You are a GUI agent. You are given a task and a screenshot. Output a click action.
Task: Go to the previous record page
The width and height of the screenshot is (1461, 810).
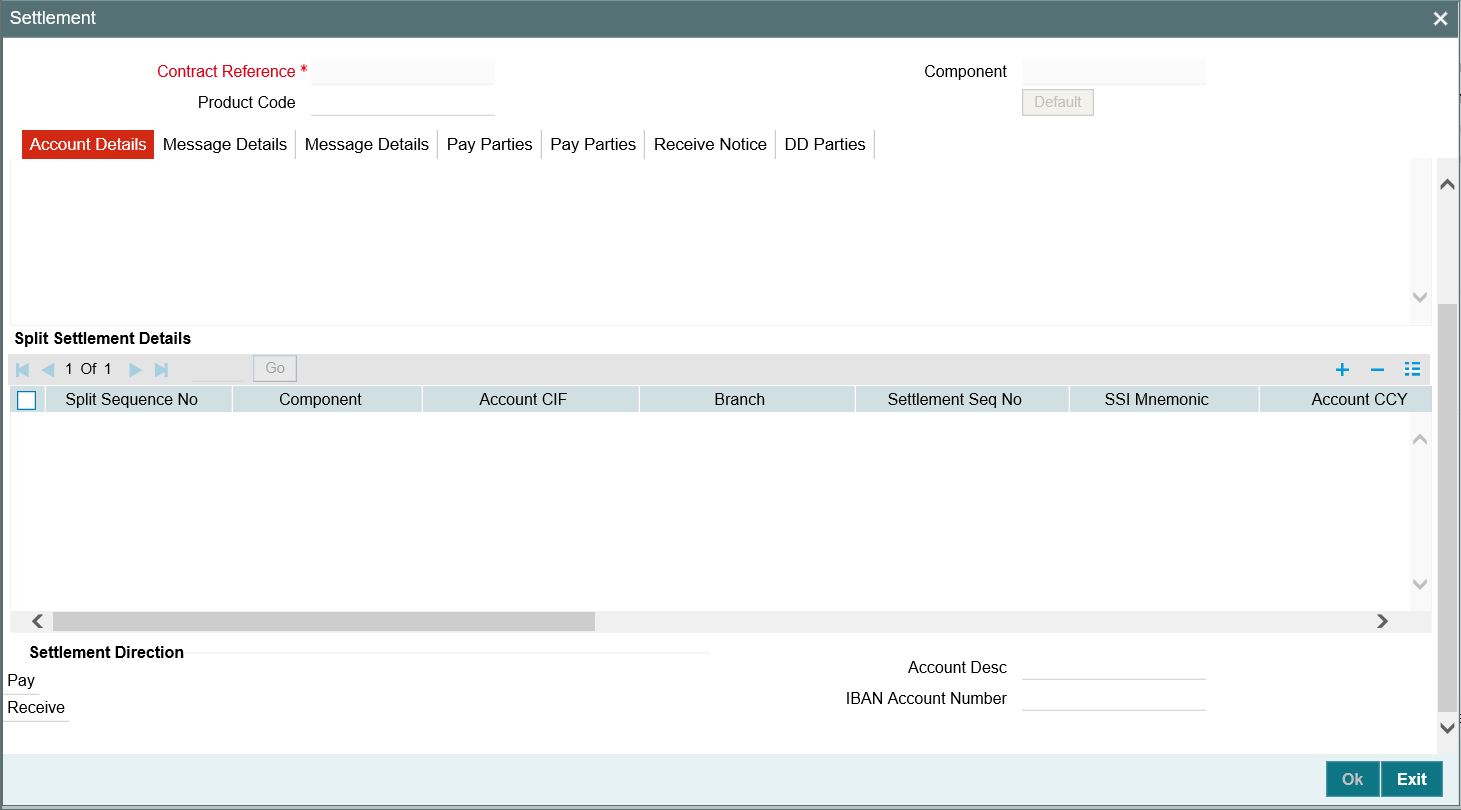coord(47,368)
